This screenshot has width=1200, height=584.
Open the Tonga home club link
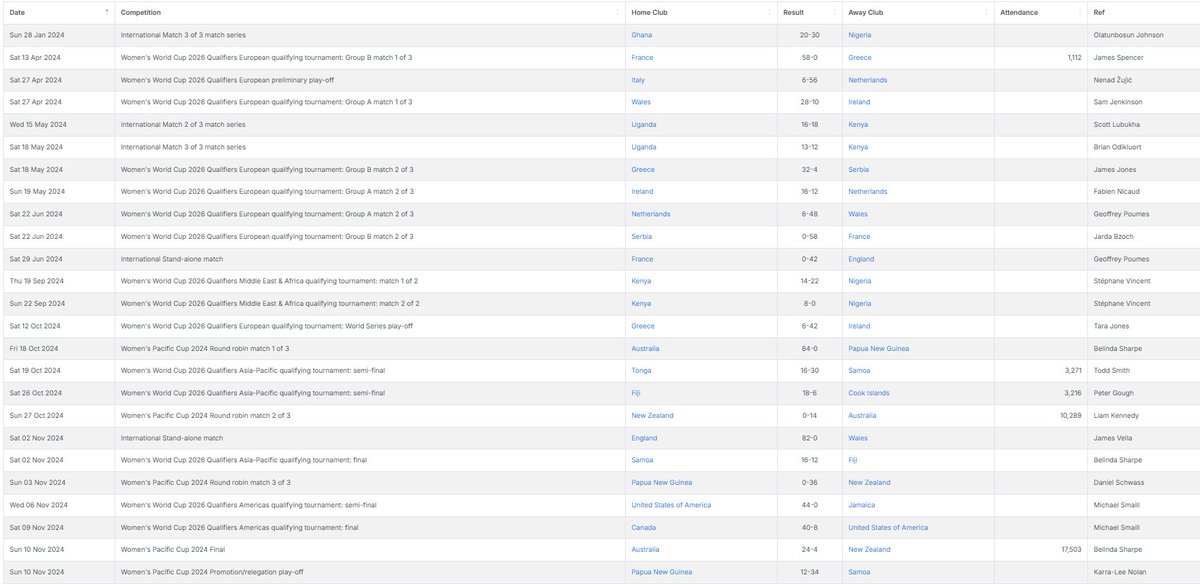coord(641,370)
